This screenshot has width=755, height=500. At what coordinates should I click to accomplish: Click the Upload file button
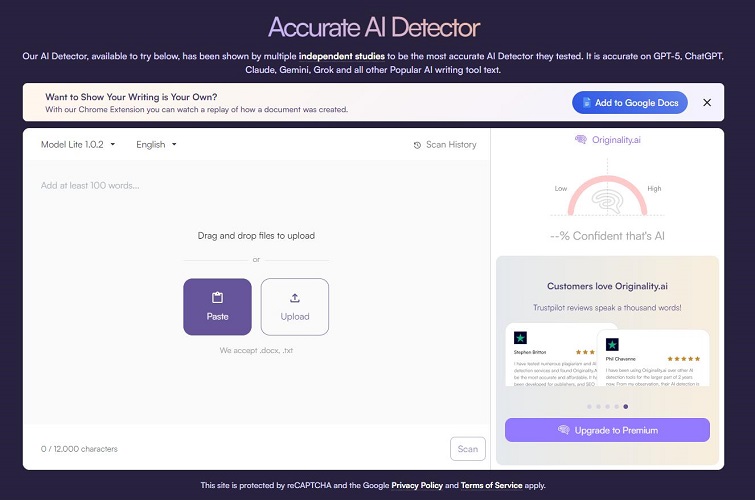295,307
